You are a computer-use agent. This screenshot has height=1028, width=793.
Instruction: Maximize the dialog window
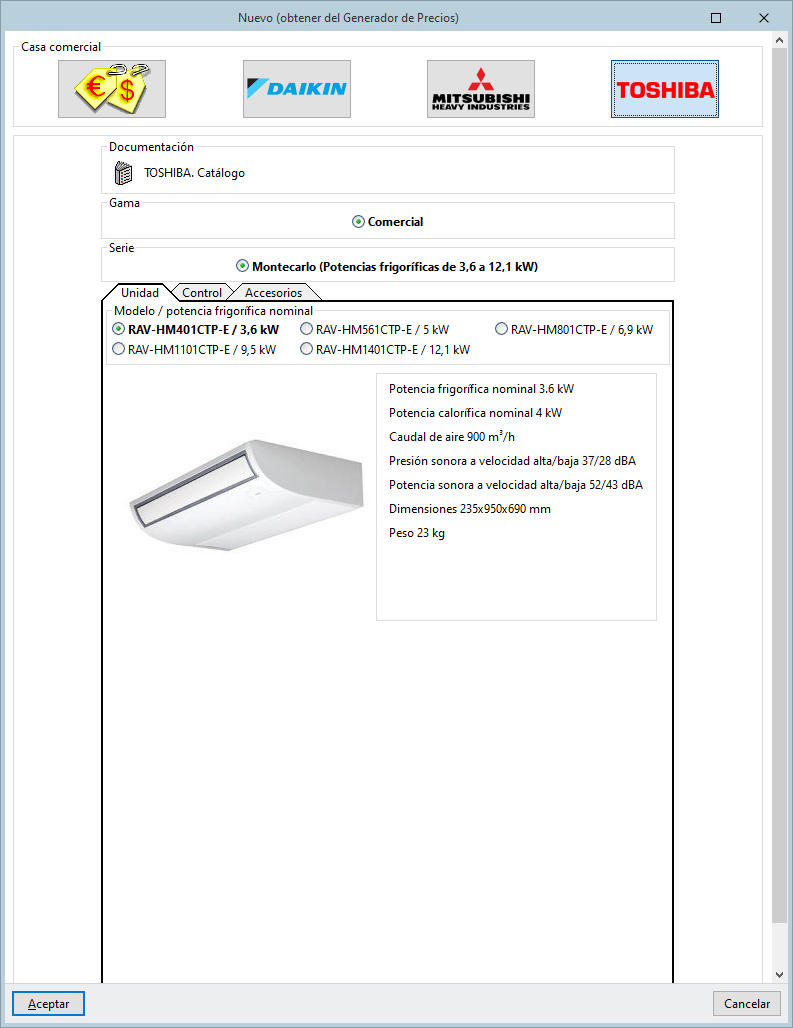(x=716, y=18)
